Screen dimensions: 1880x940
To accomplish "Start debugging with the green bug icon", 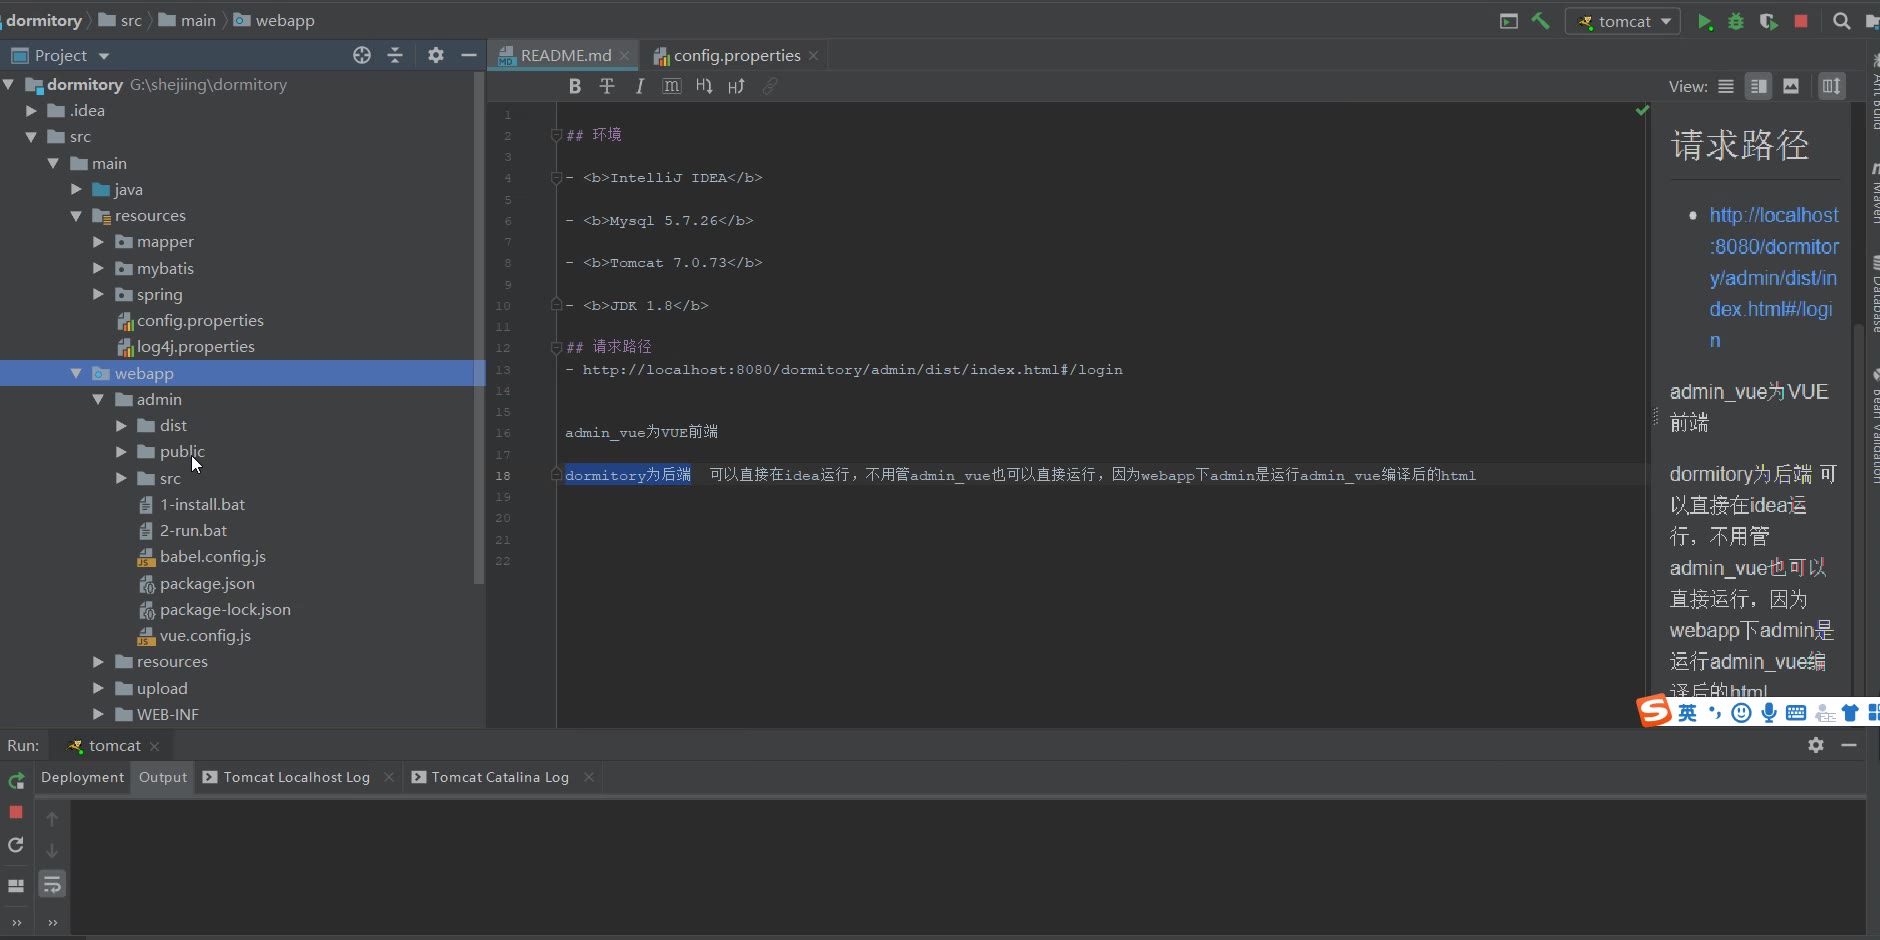I will [x=1736, y=21].
